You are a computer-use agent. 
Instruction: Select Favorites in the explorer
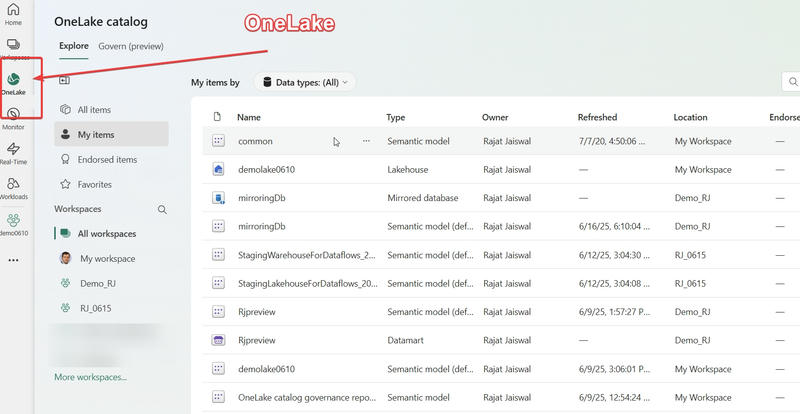(111, 184)
